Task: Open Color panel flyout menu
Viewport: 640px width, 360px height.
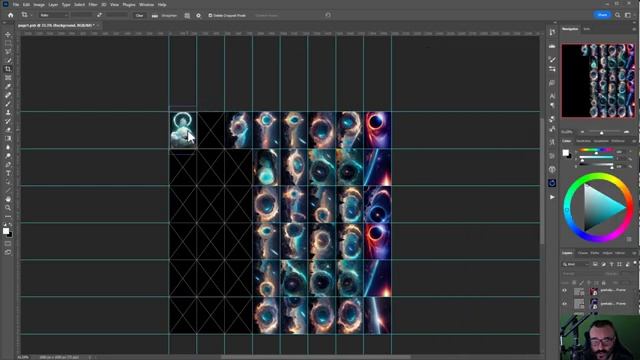Action: tap(634, 141)
